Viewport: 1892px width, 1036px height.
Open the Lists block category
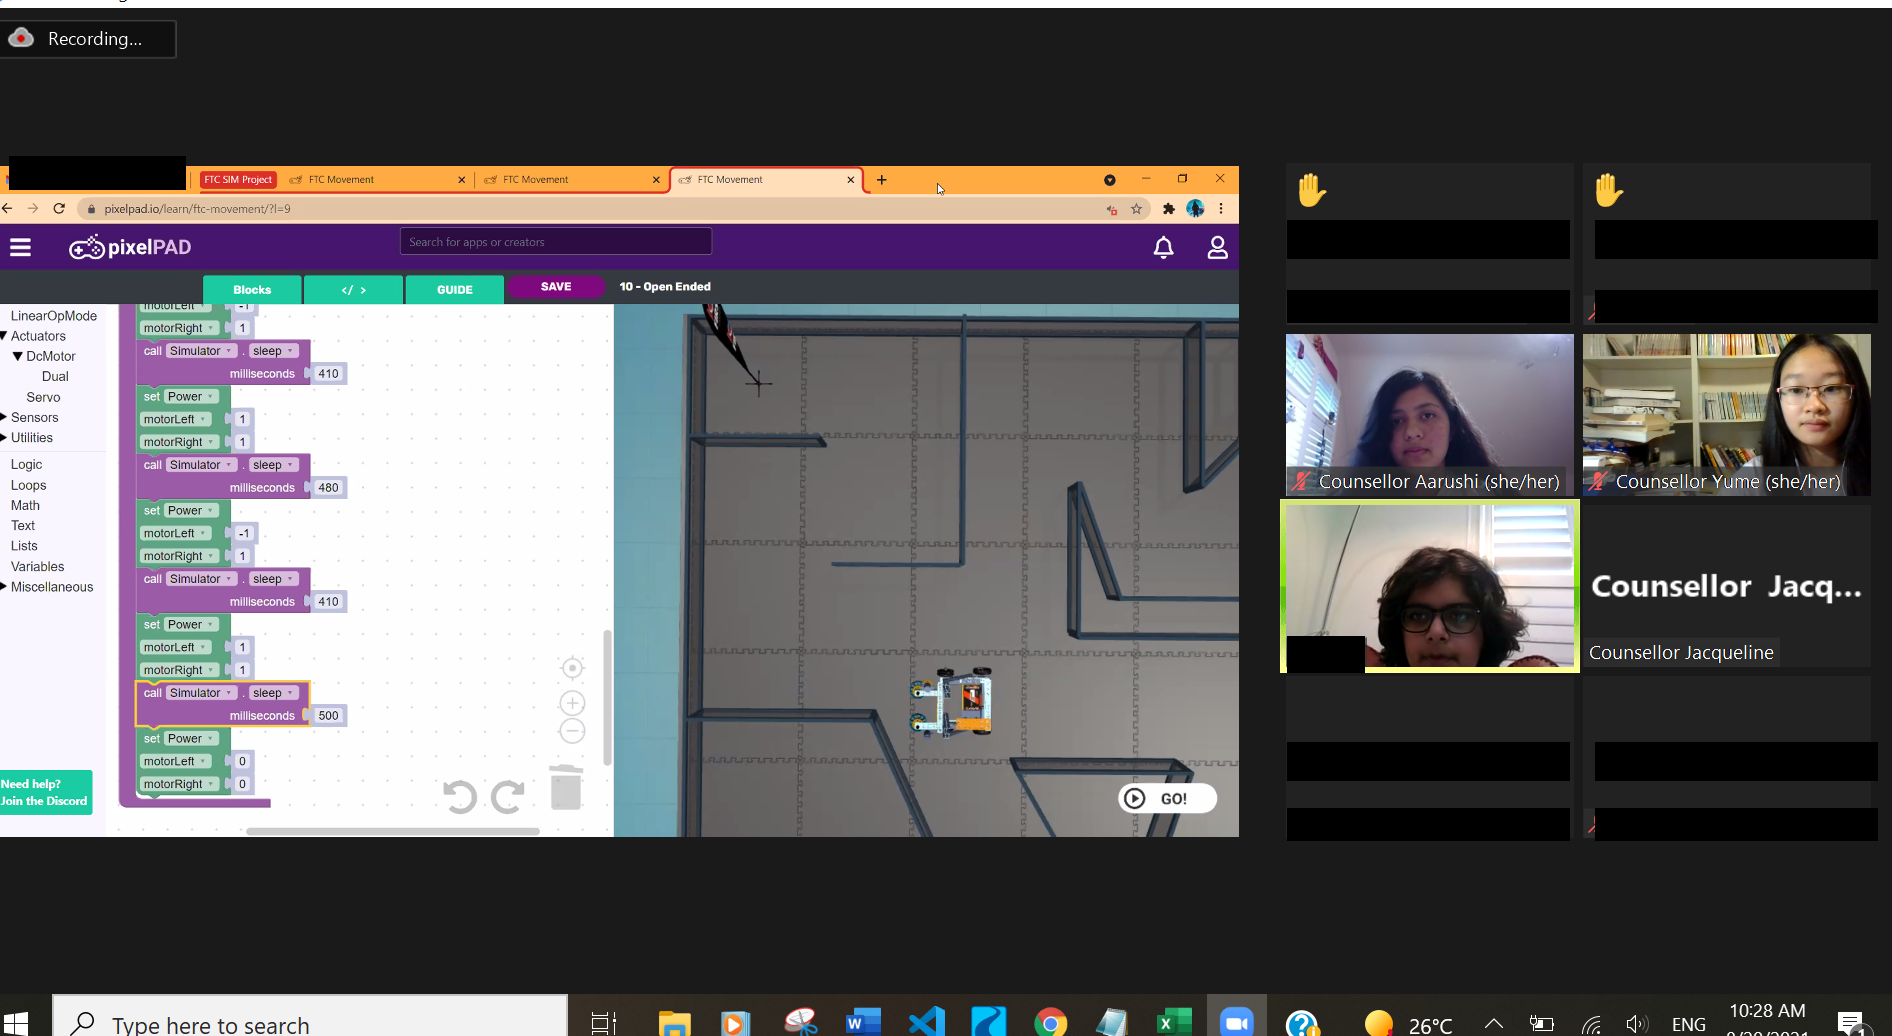pyautogui.click(x=24, y=546)
